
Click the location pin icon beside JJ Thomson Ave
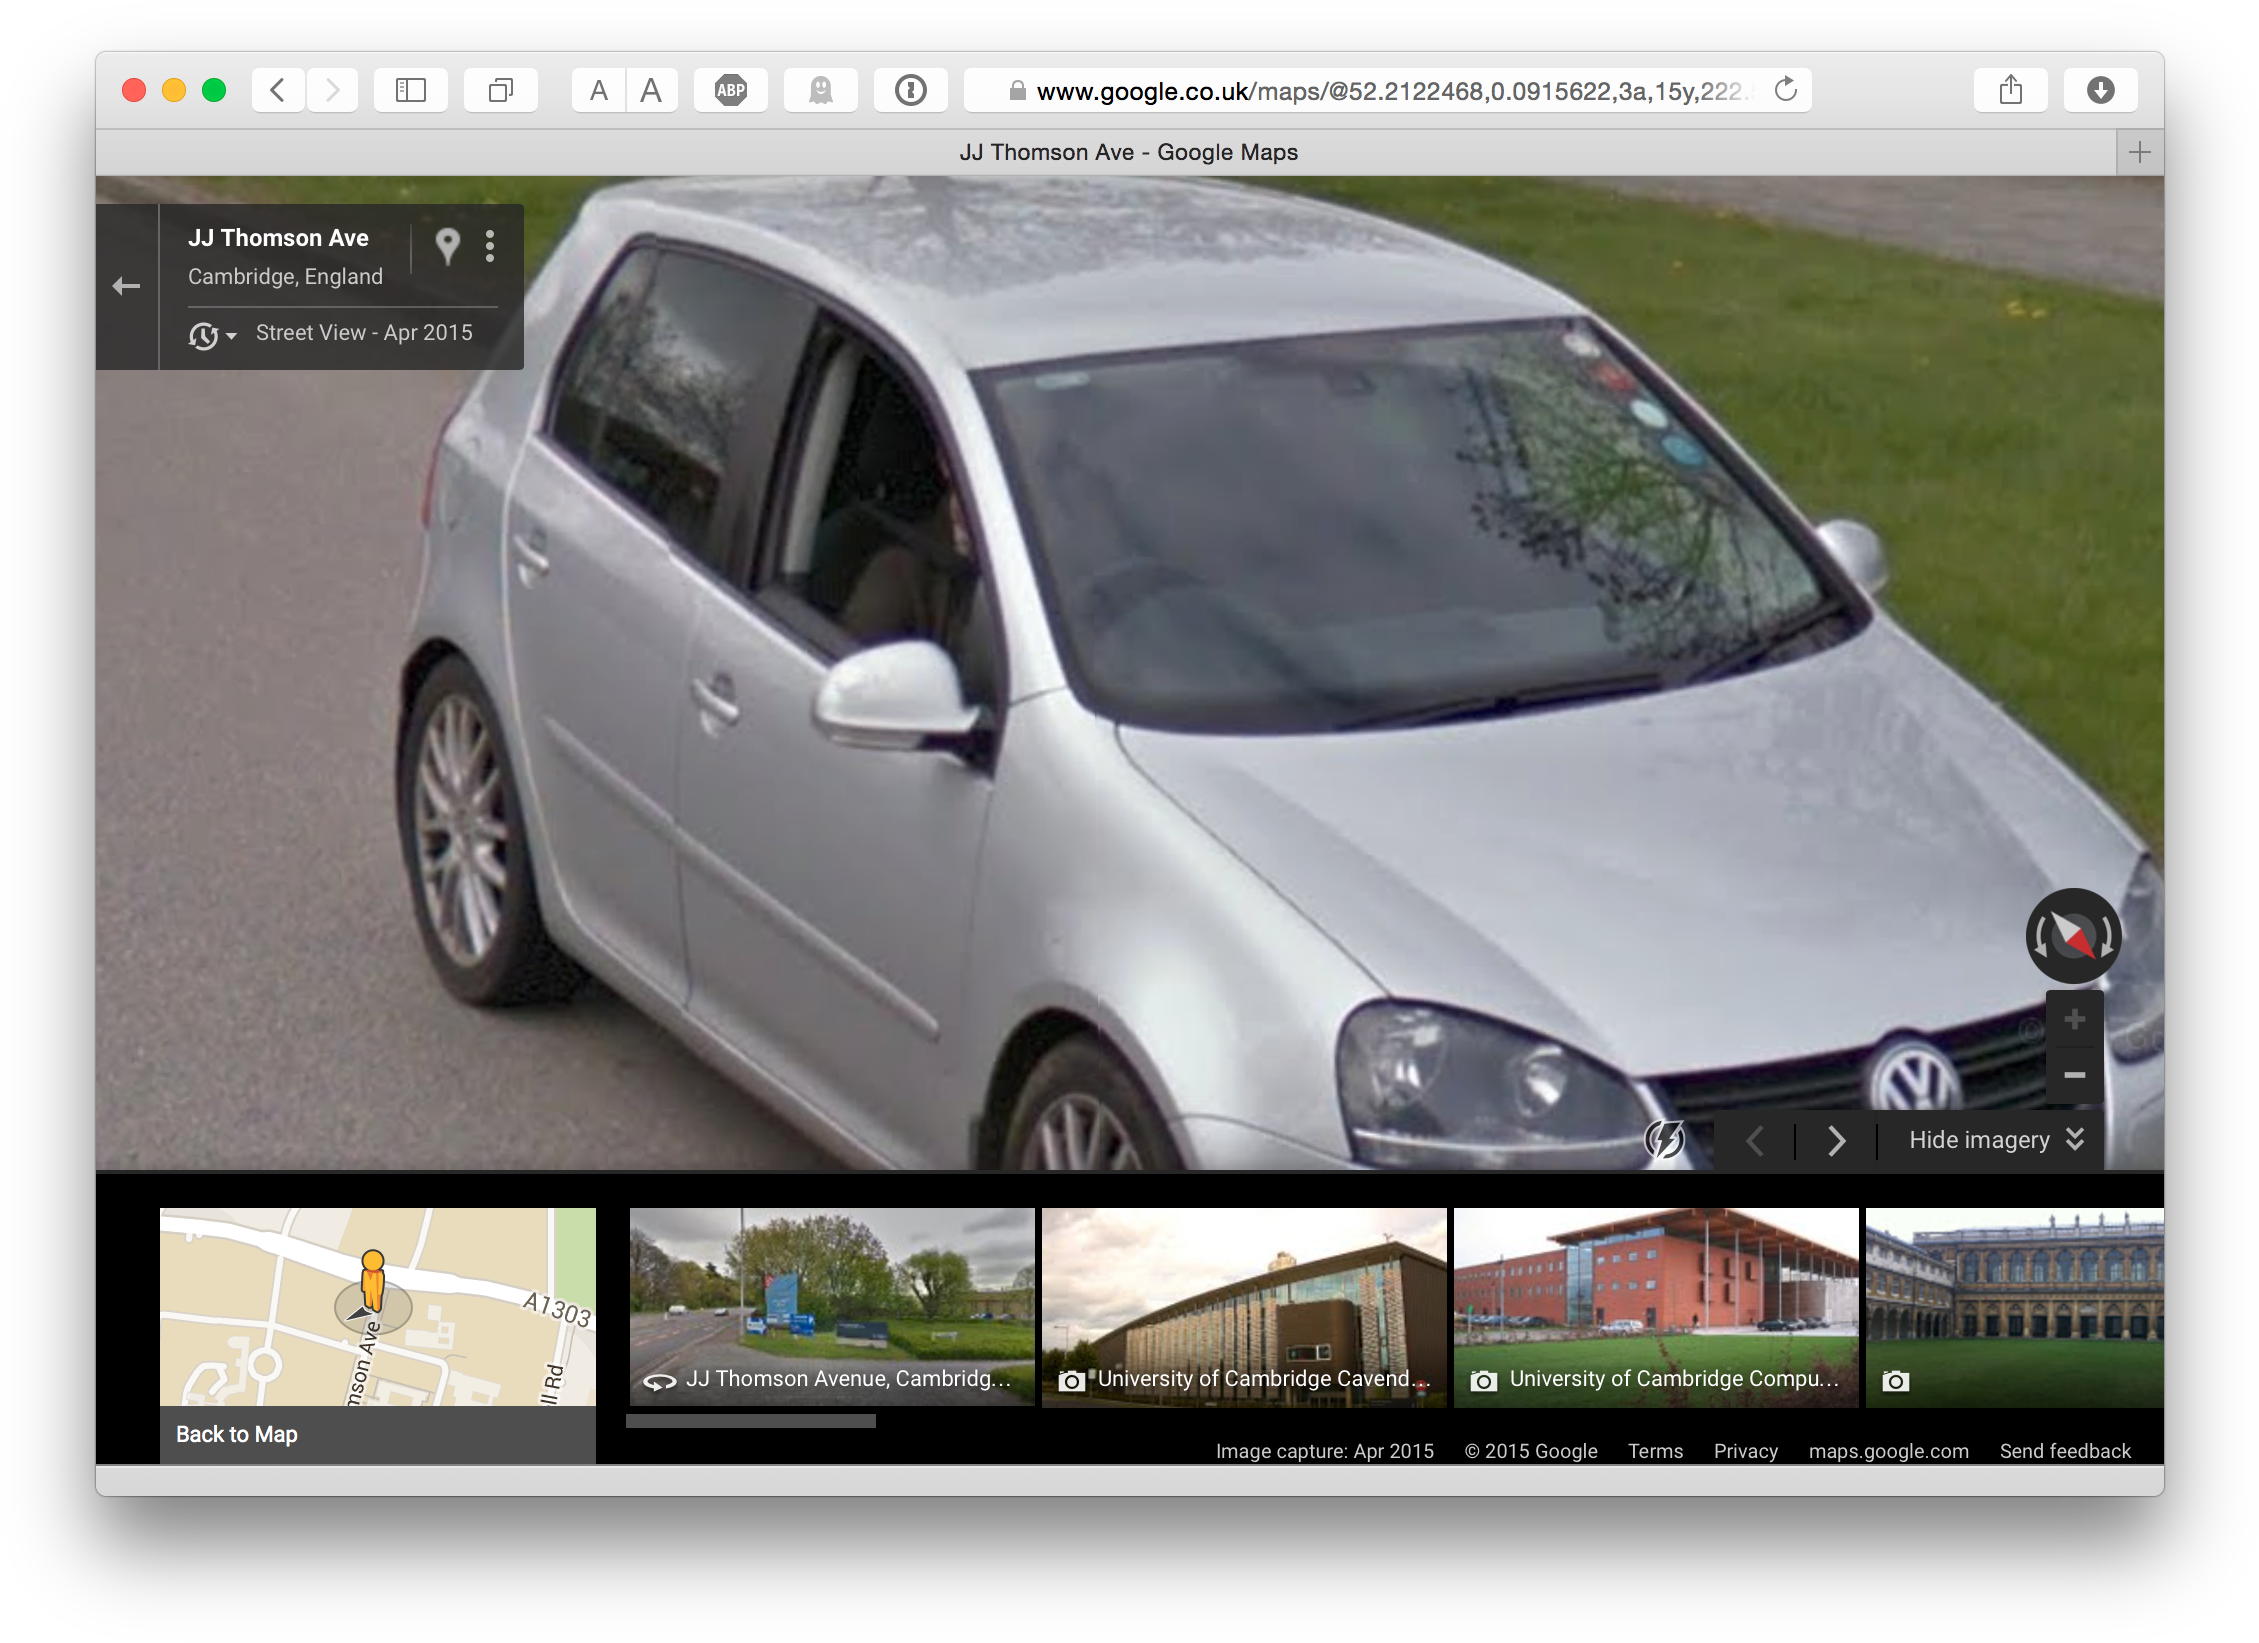click(x=447, y=245)
